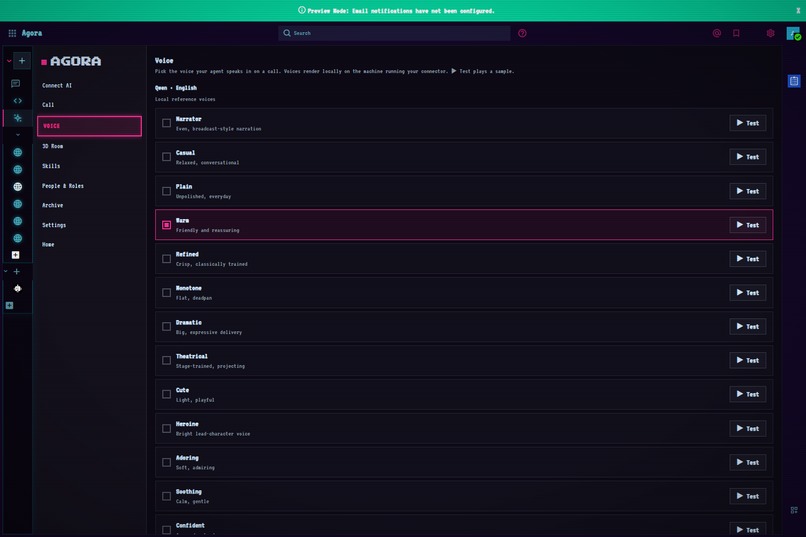Tick the Adoring voice checkbox

(x=166, y=462)
